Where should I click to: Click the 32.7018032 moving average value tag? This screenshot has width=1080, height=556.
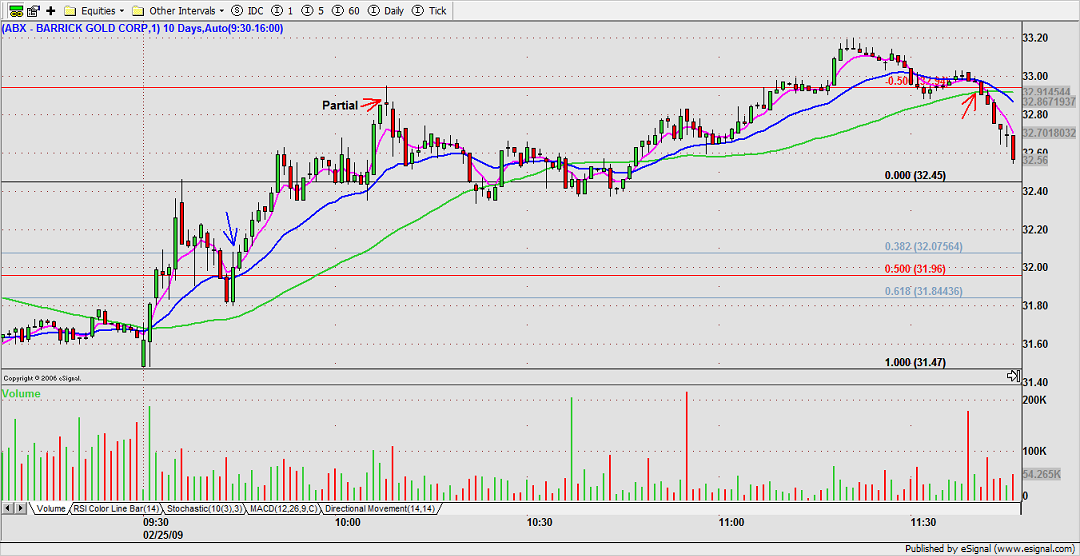1049,132
